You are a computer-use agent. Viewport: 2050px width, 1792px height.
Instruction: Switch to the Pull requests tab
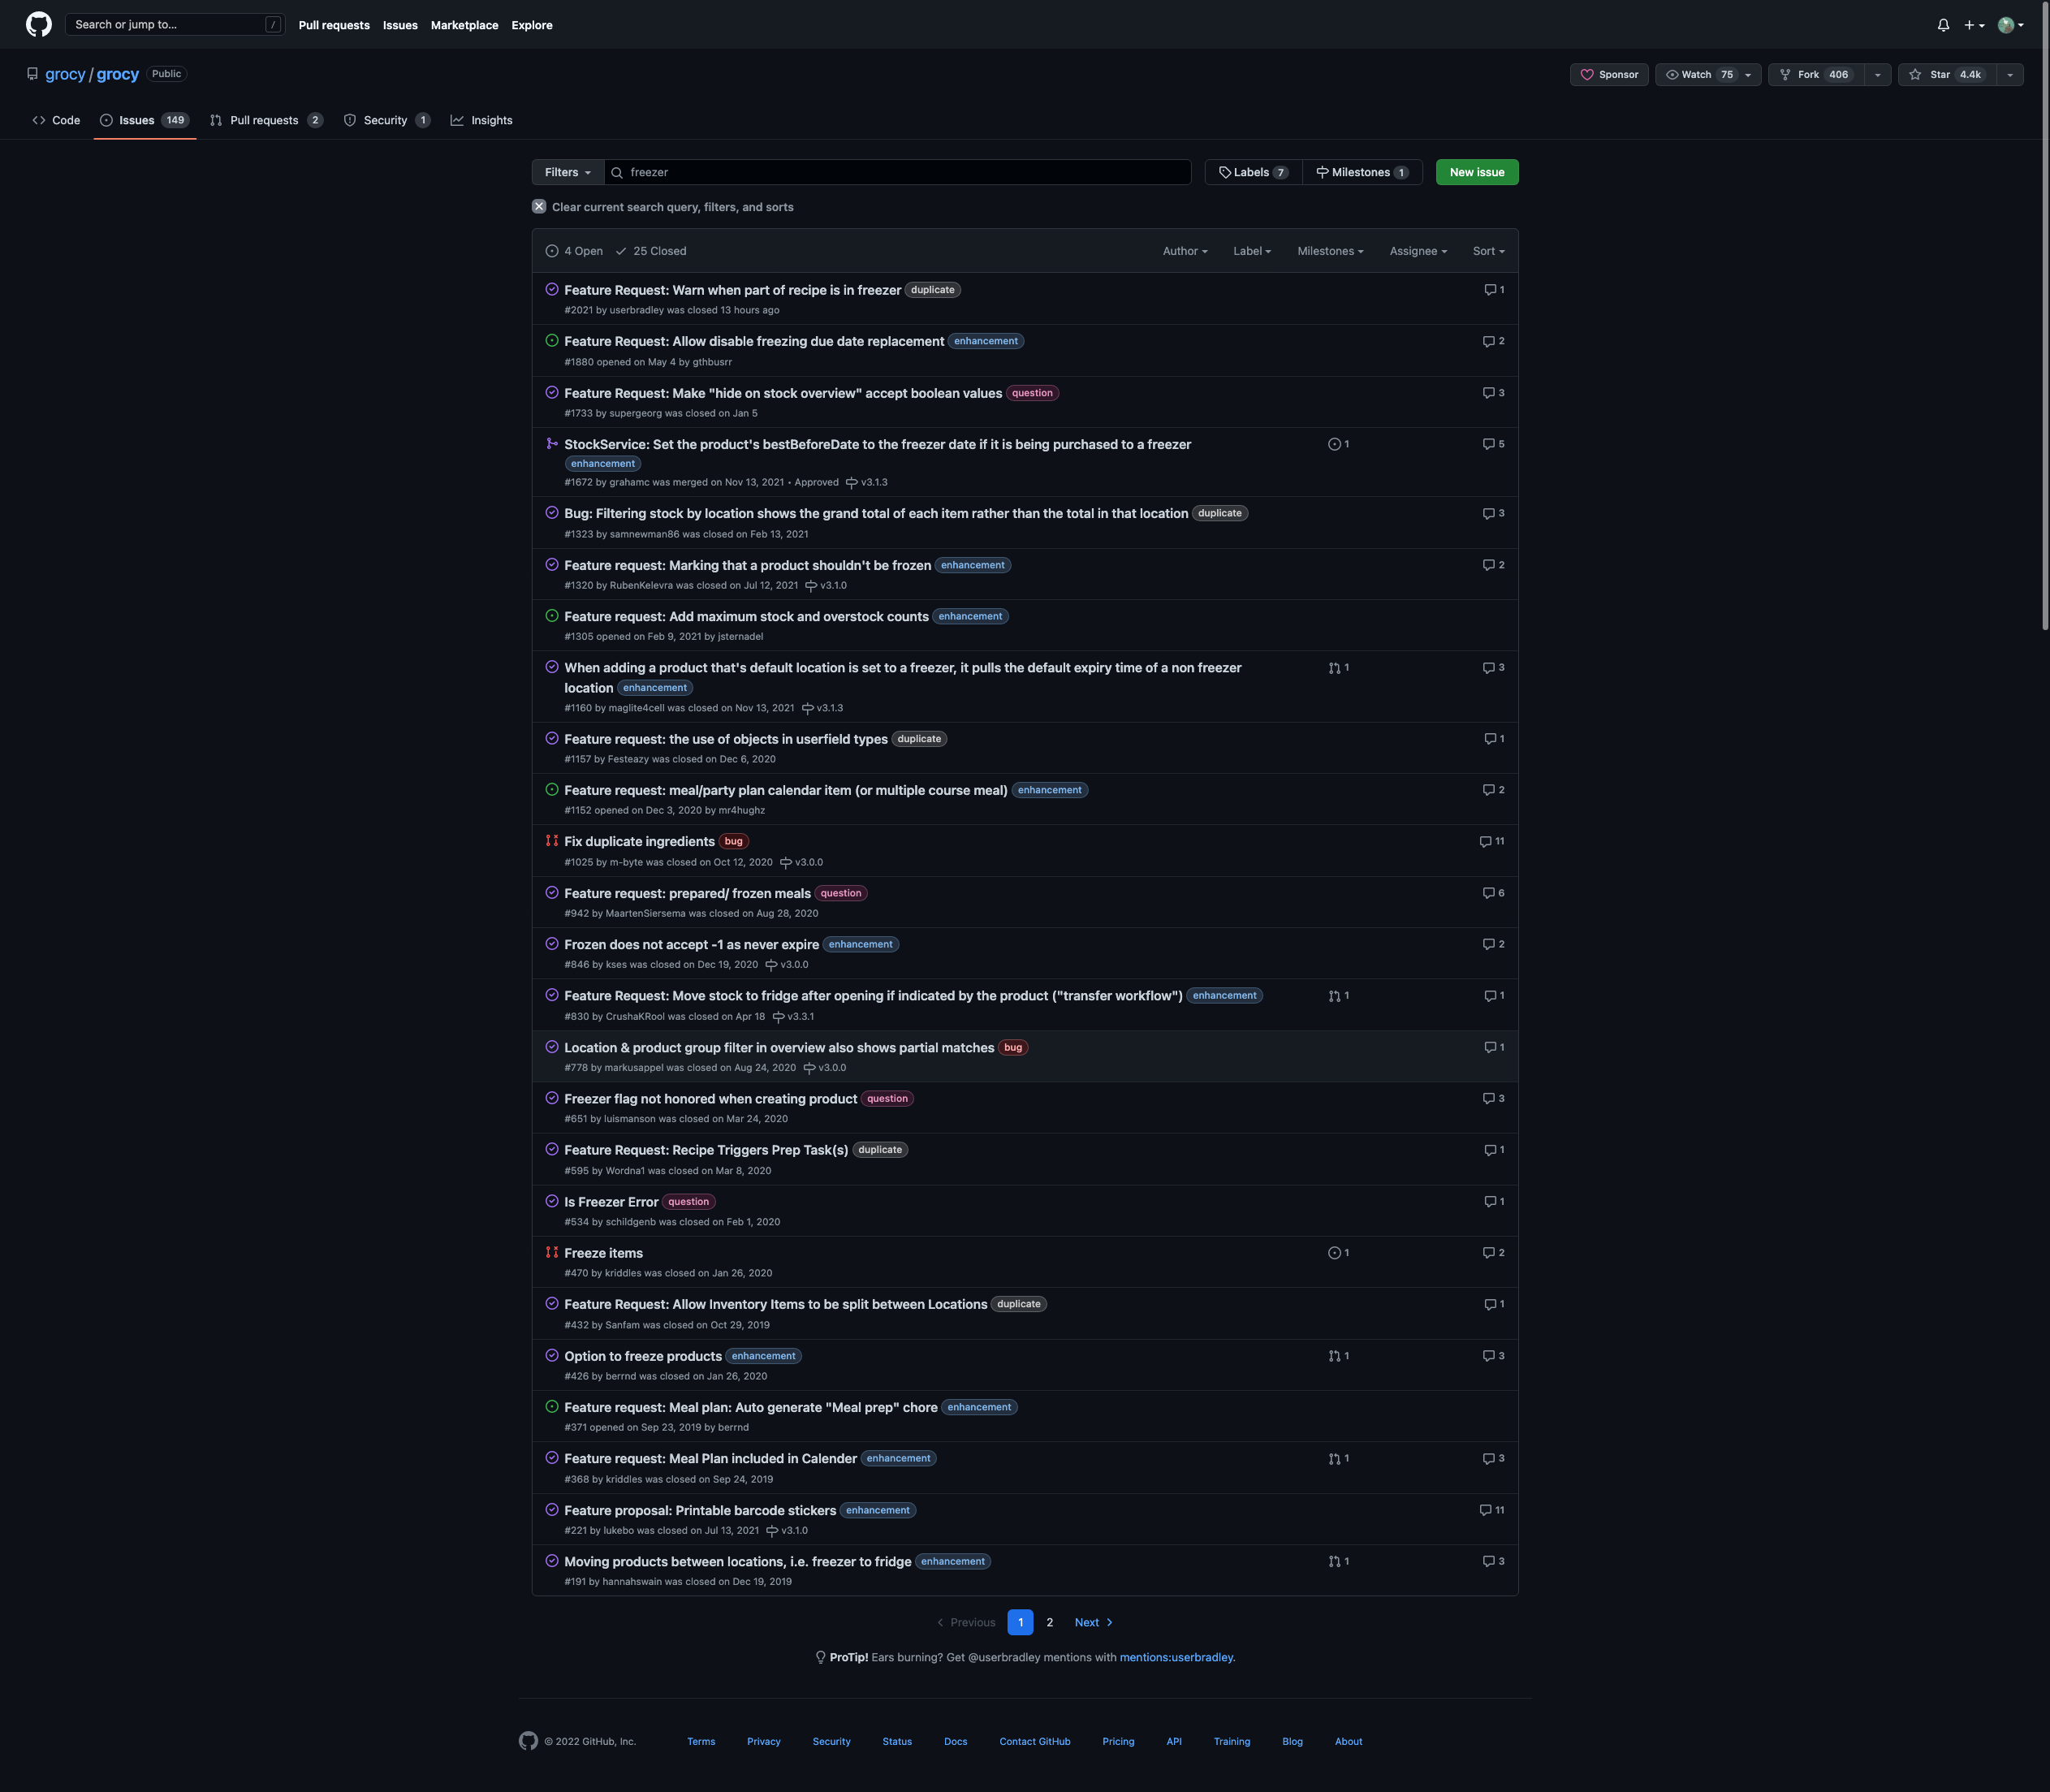(x=264, y=120)
